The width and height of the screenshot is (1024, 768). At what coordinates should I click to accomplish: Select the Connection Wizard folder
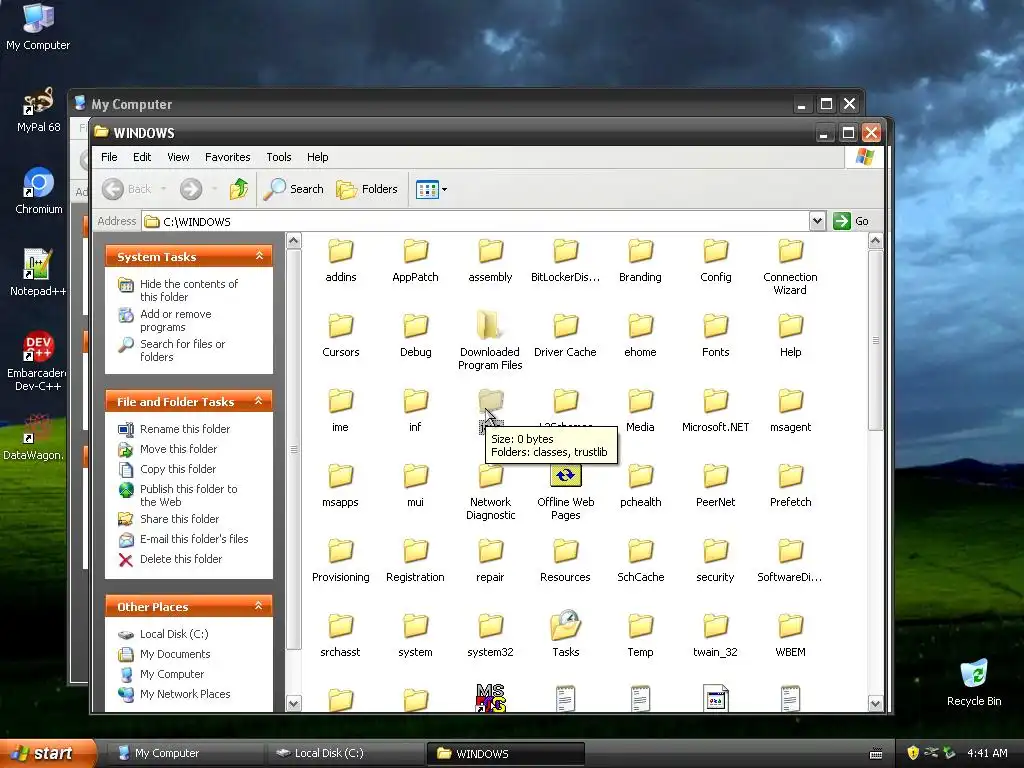790,267
